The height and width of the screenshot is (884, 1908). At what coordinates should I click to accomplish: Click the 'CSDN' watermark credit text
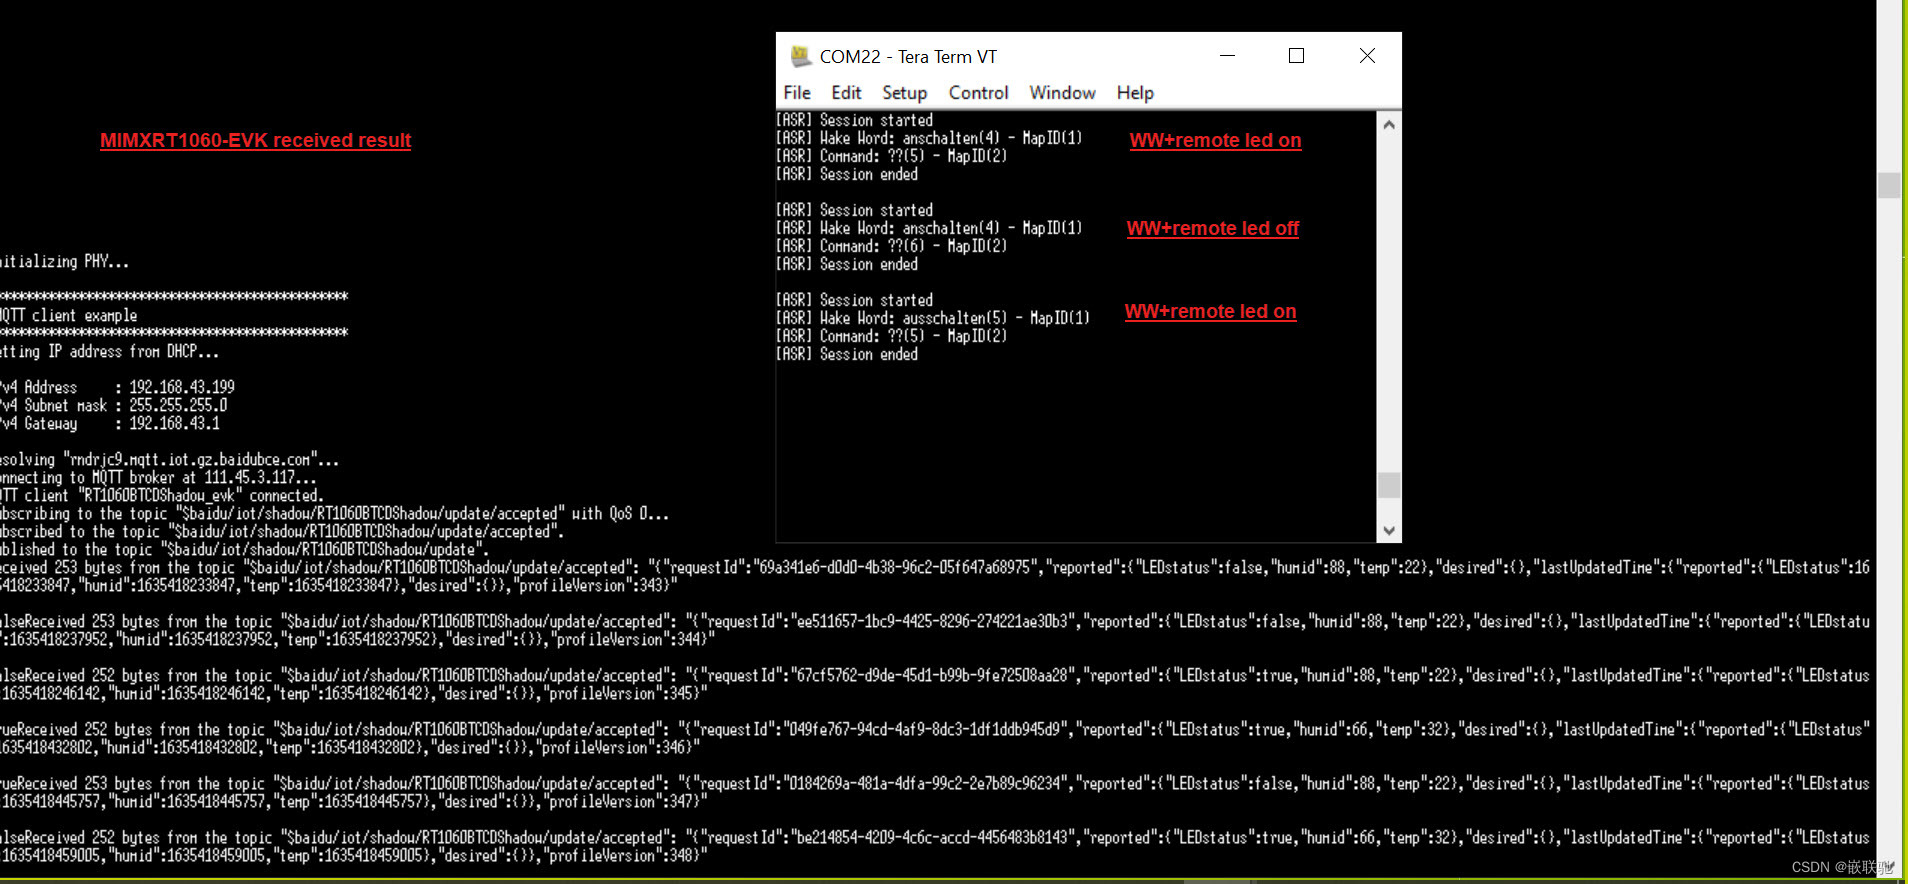1842,867
